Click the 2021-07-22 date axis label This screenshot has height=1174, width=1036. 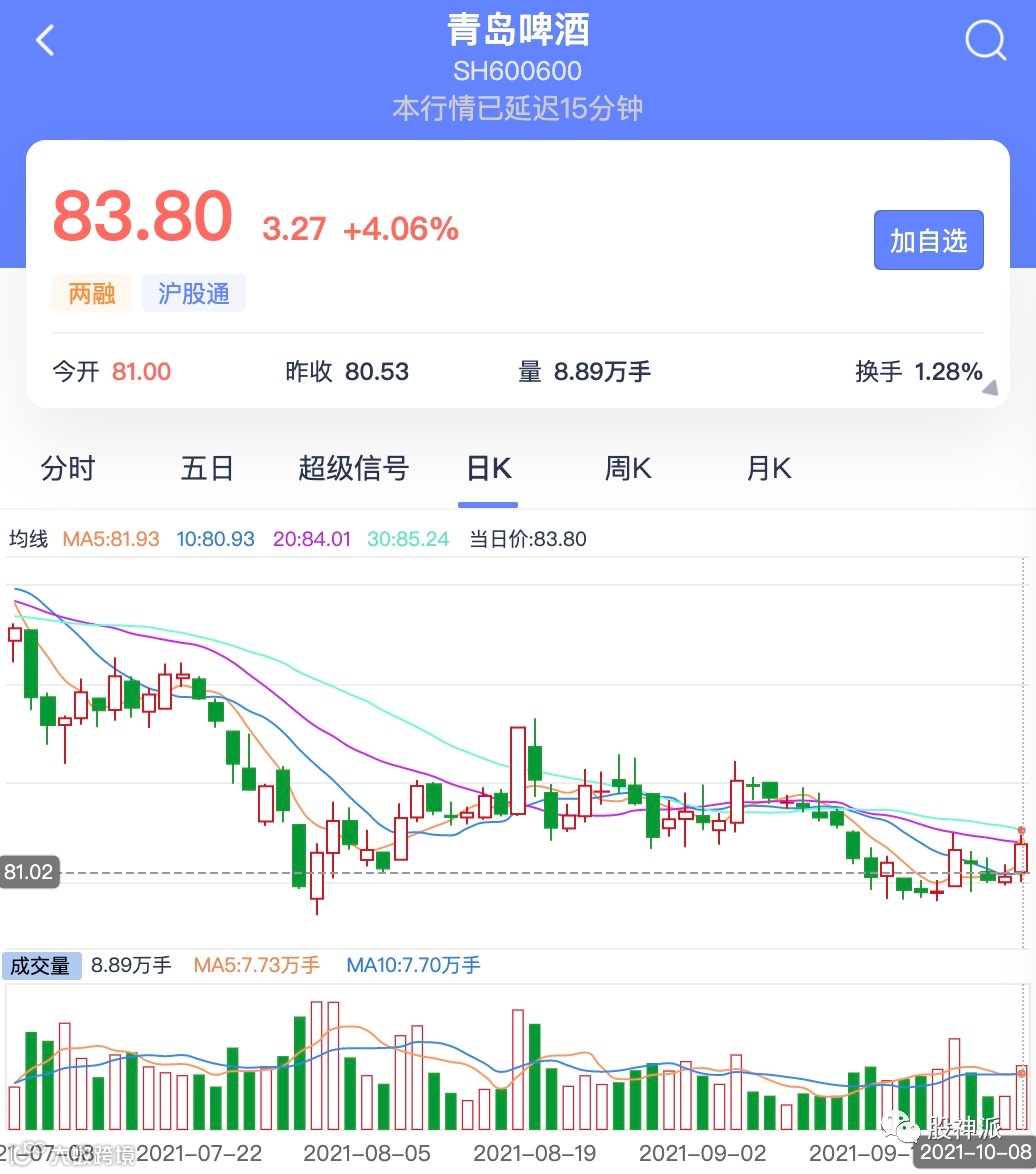click(199, 1153)
